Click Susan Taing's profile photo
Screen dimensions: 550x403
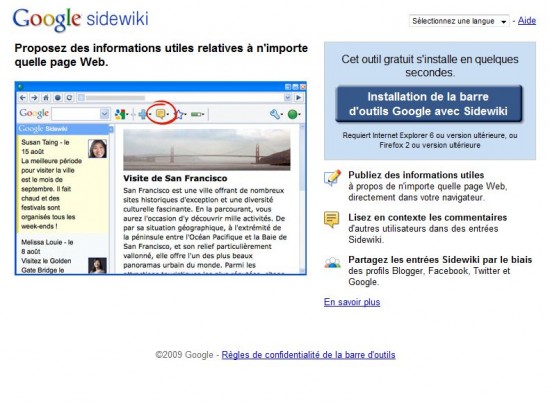click(x=98, y=148)
